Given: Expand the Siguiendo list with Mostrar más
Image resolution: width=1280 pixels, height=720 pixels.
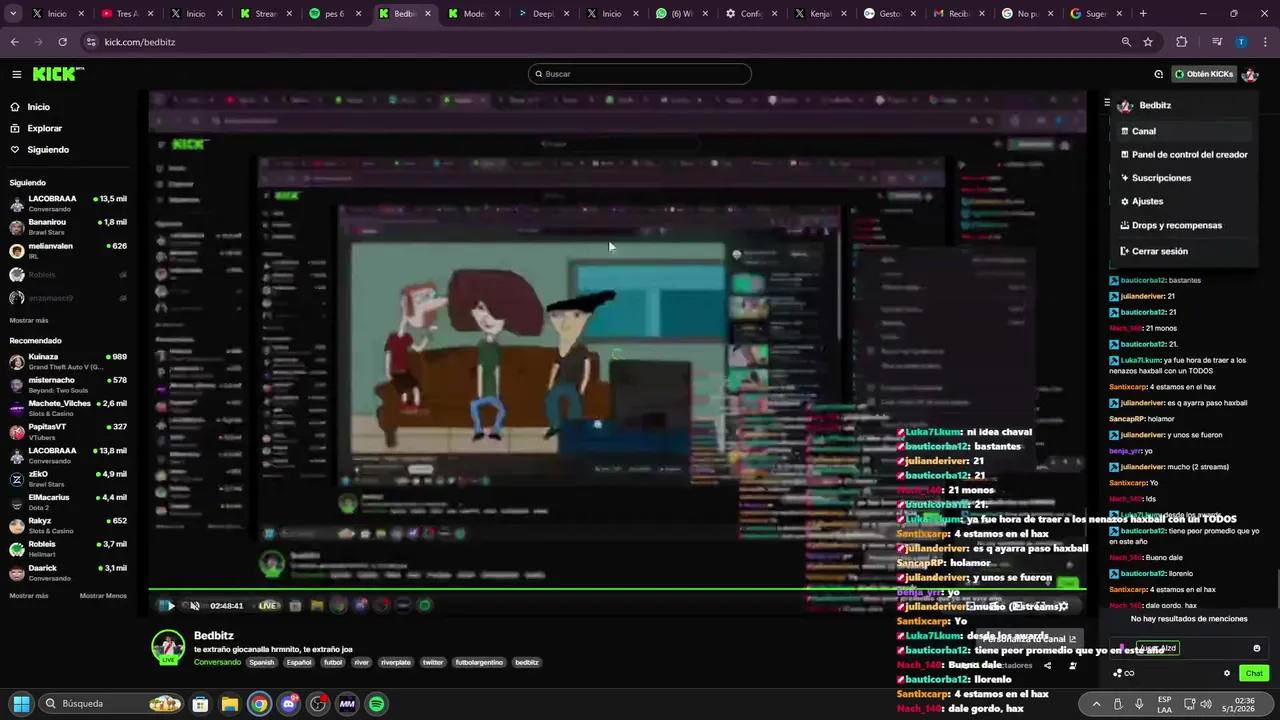Looking at the screenshot, I should (29, 320).
